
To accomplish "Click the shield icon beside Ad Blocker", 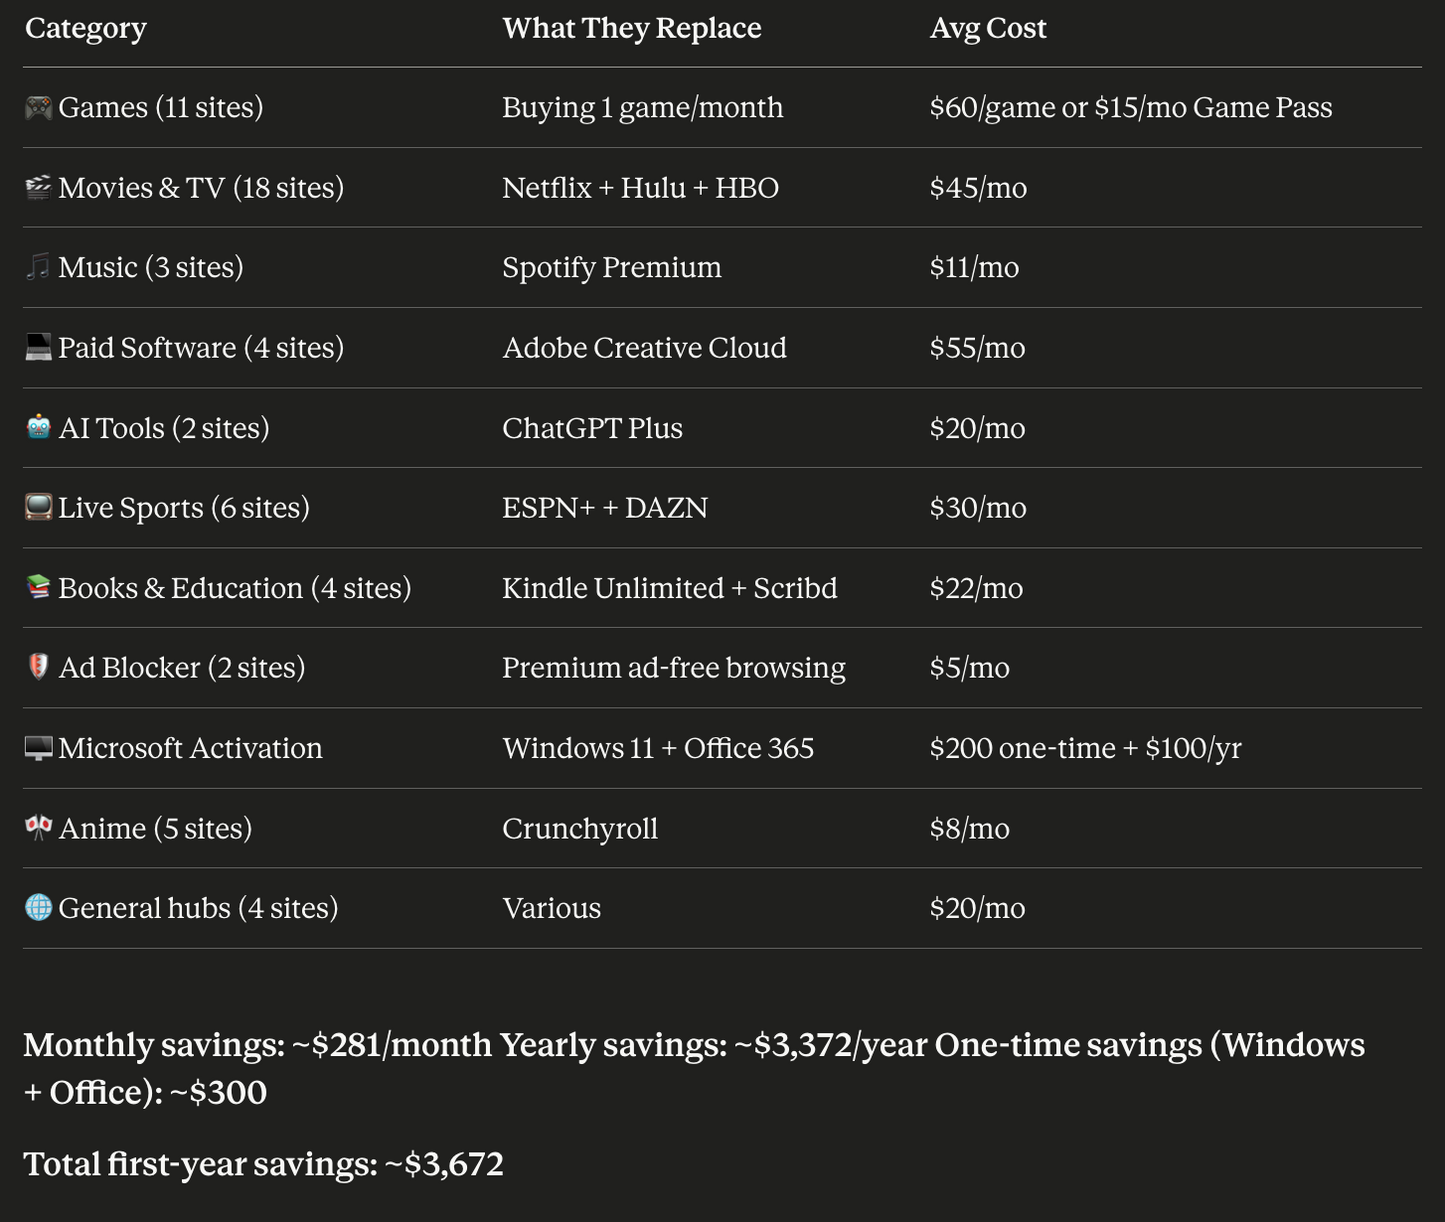I will click(38, 667).
